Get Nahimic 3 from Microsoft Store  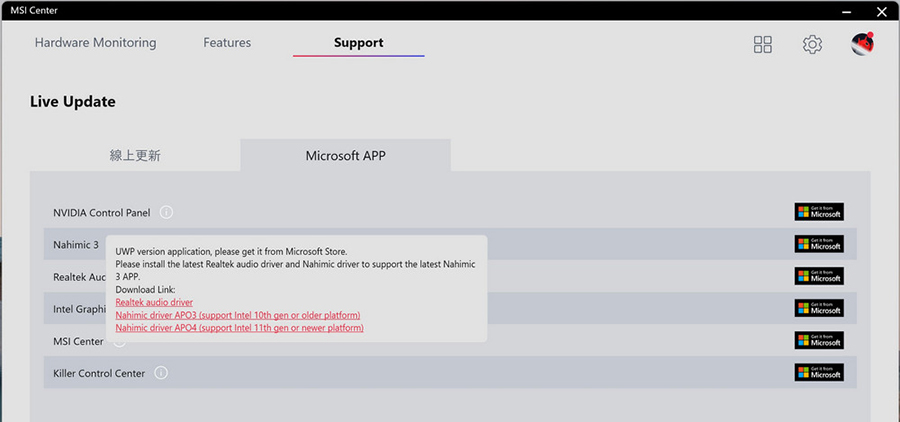pos(819,244)
